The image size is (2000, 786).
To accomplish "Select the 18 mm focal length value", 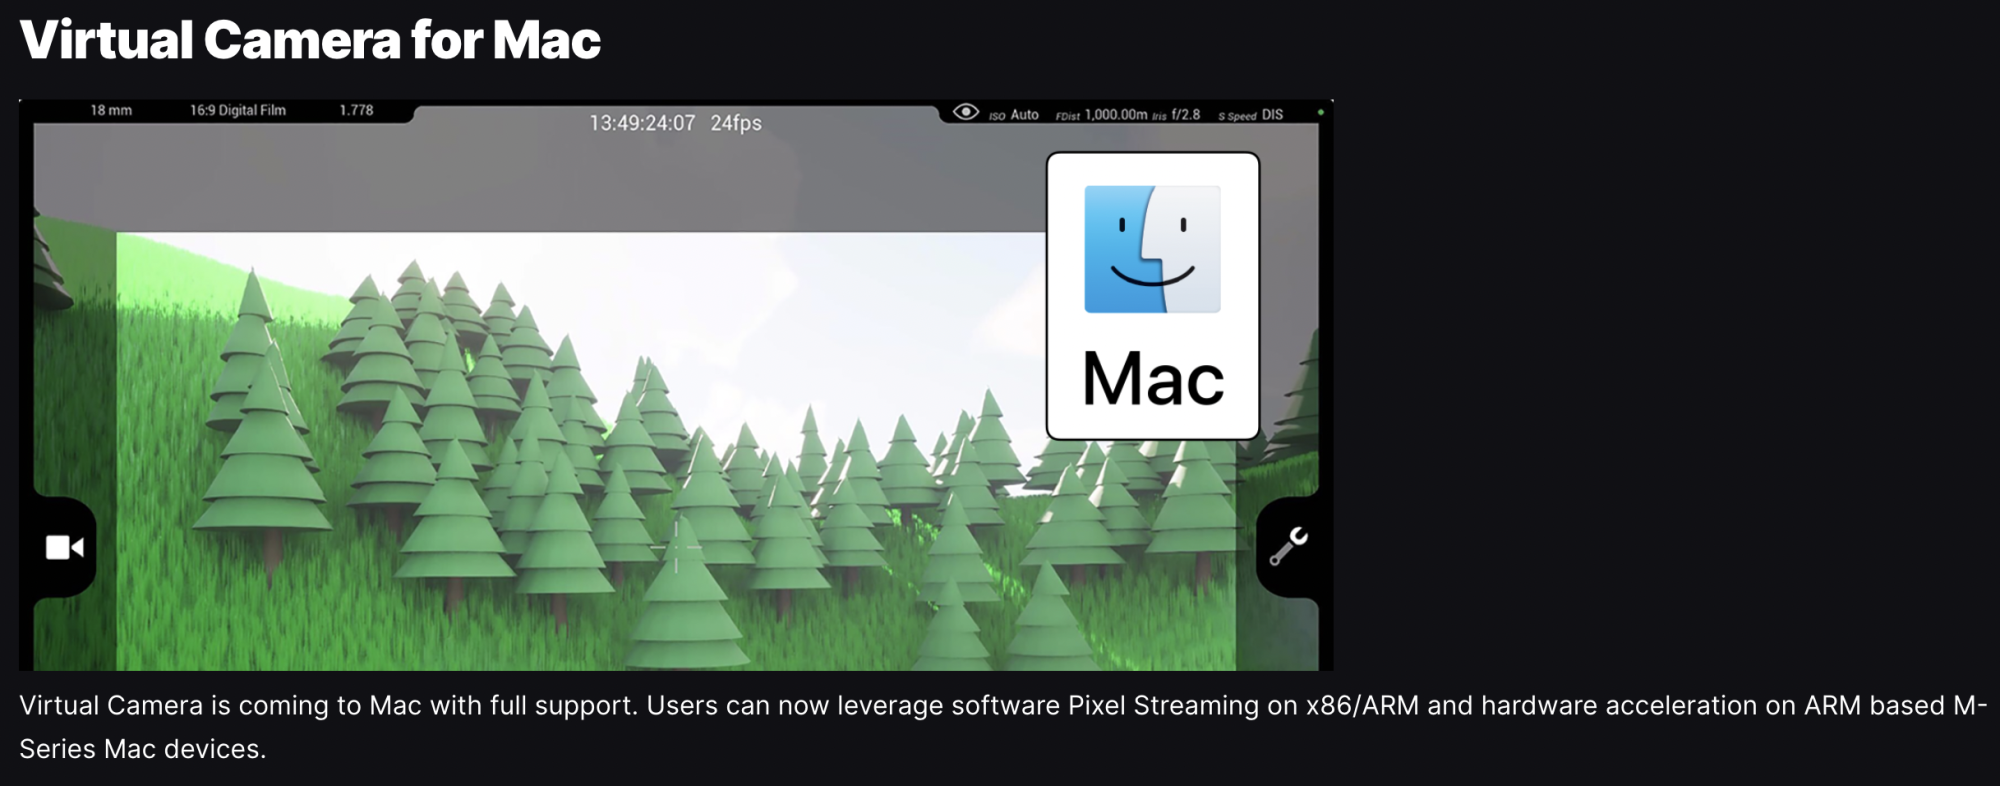I will coord(111,110).
